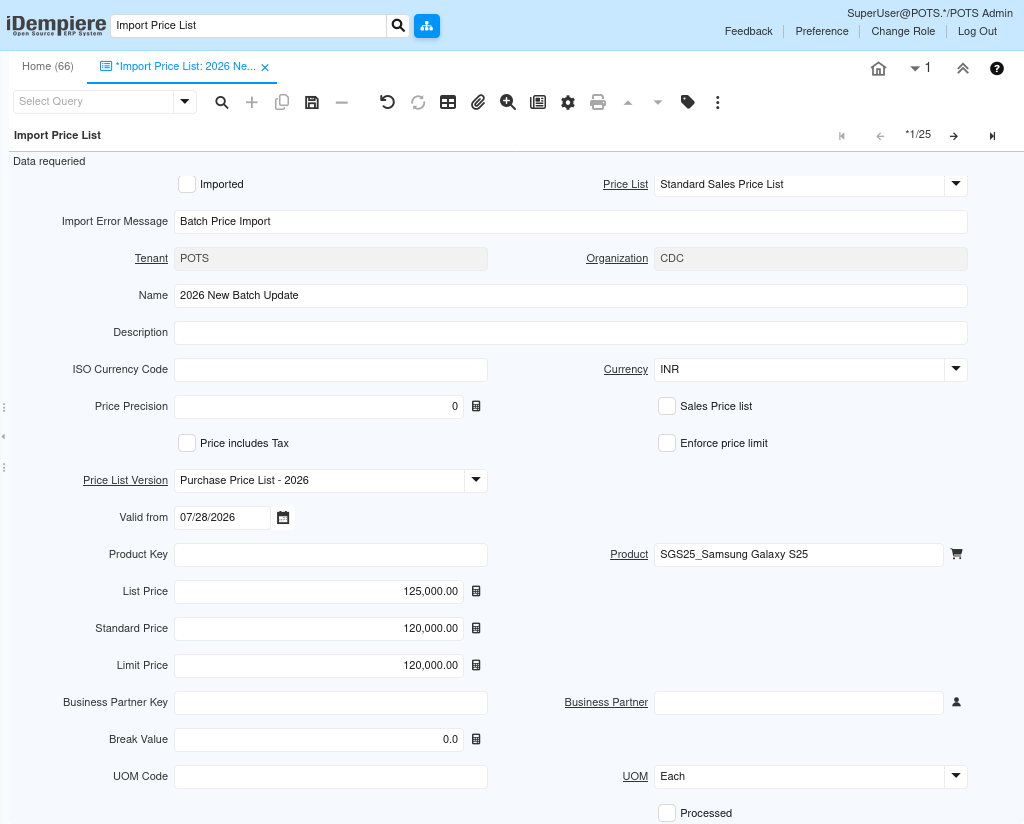Save the record with floppy icon
Image resolution: width=1024 pixels, height=824 pixels.
[x=312, y=103]
